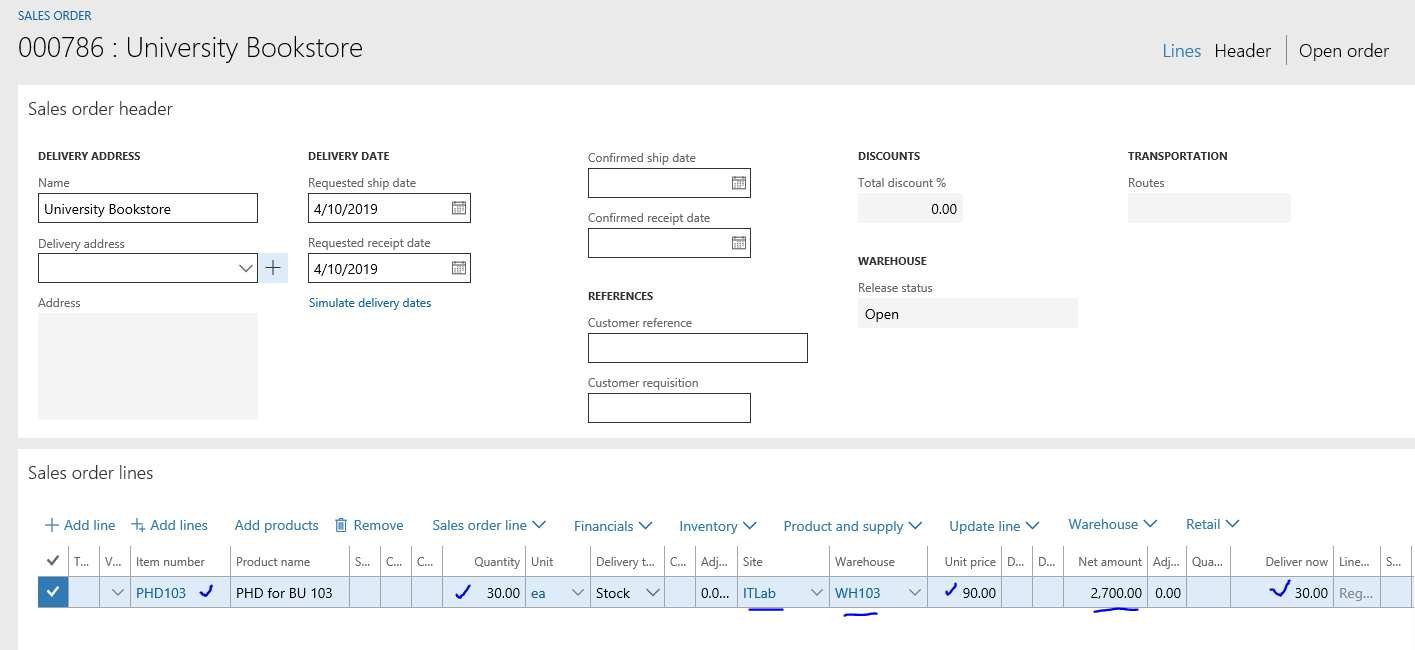Click the WH103 warehouse link

(858, 593)
